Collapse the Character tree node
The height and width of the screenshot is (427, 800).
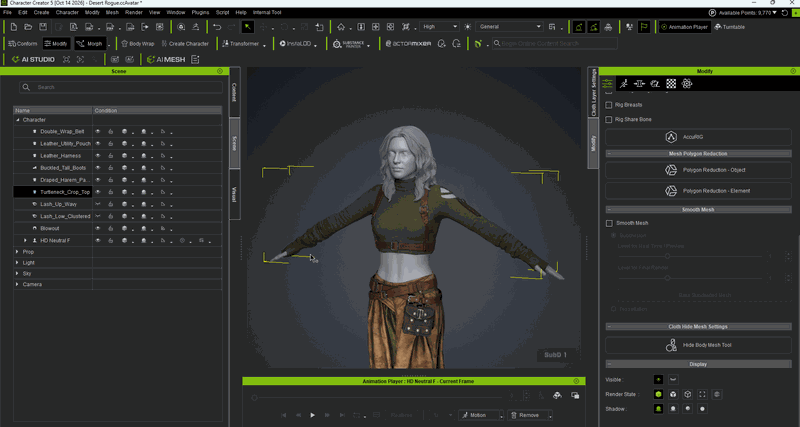(17, 120)
